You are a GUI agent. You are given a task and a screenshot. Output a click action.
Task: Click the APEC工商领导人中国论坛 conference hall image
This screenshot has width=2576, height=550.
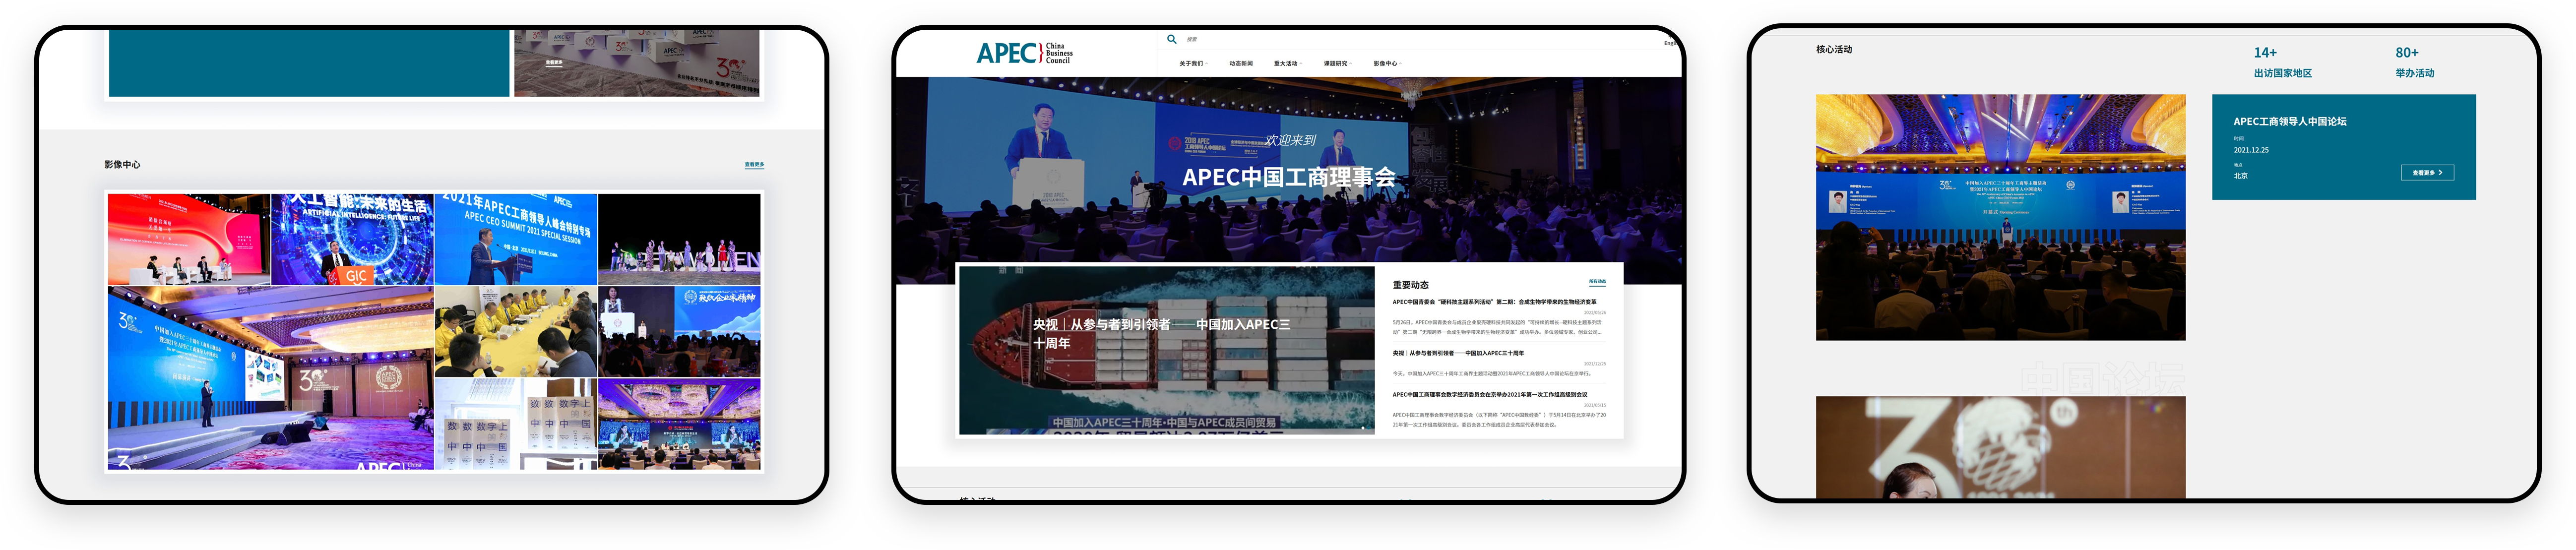tap(2000, 218)
